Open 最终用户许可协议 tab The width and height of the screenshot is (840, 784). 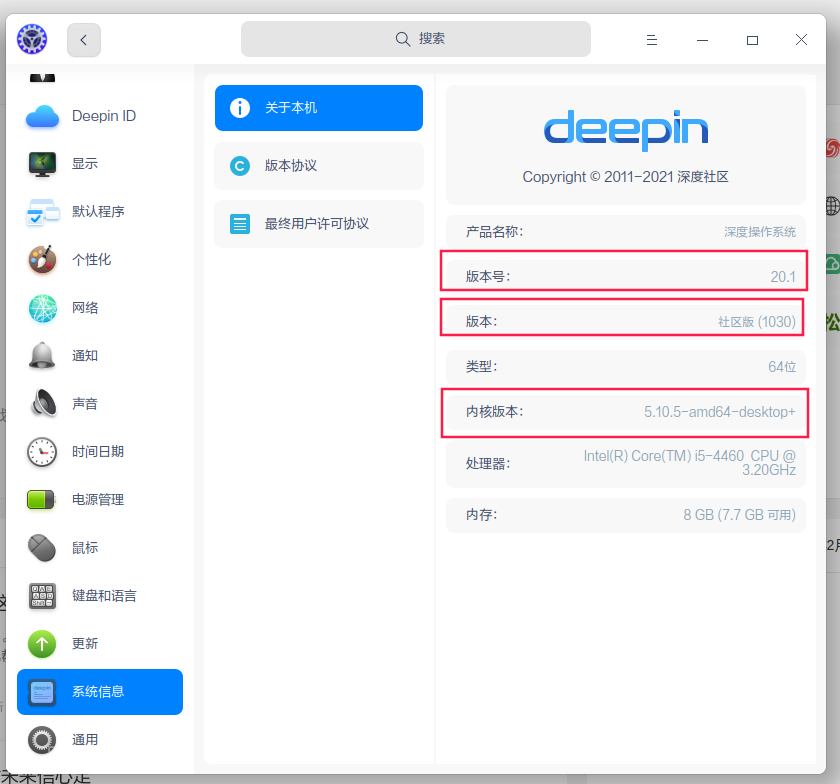[319, 224]
